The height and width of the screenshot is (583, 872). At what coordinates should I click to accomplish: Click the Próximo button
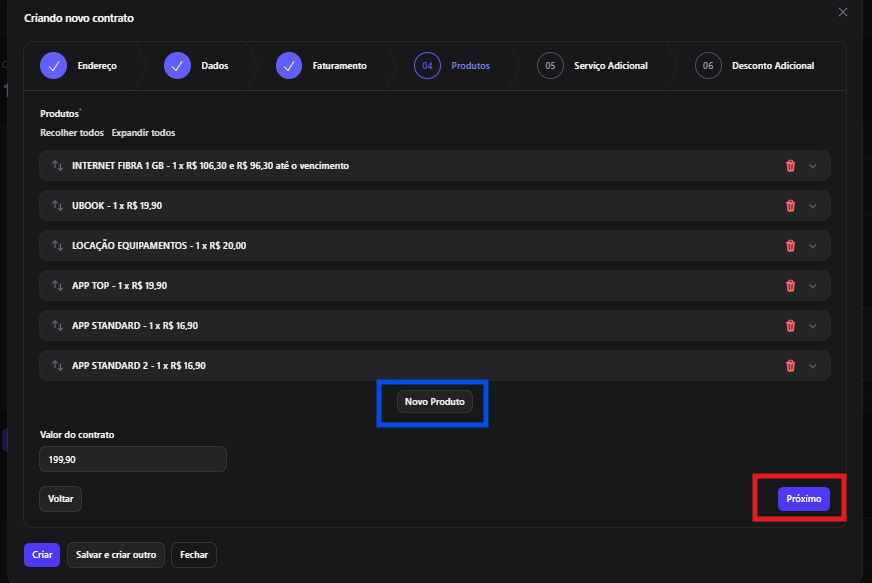[x=804, y=499]
